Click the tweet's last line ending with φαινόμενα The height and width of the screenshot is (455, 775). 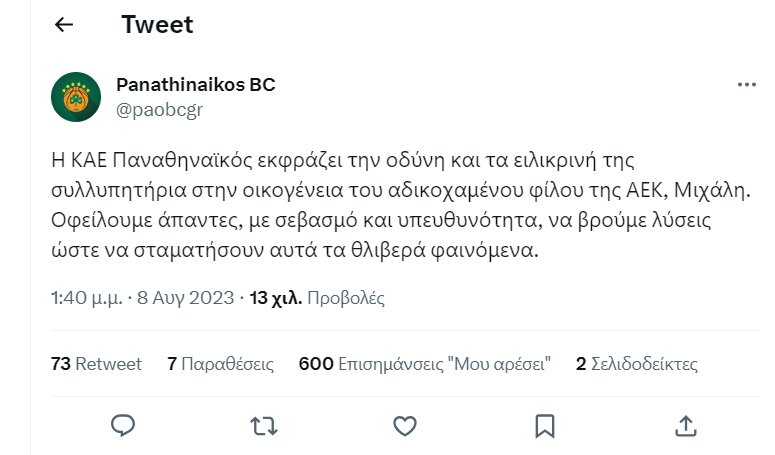(x=295, y=250)
